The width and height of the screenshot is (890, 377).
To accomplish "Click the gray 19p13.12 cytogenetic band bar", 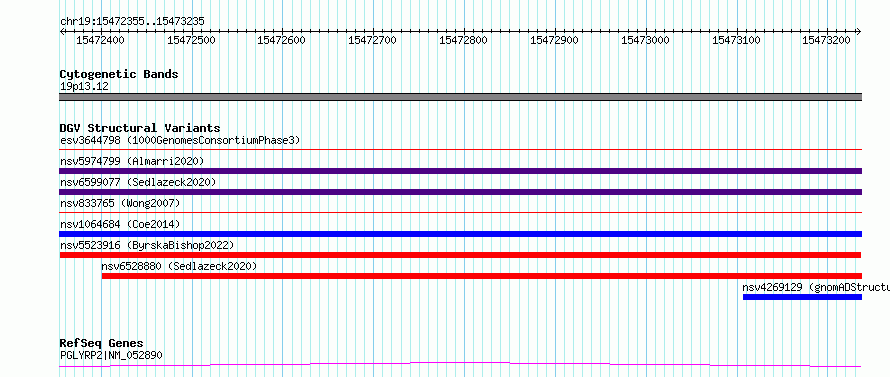I will click(460, 97).
